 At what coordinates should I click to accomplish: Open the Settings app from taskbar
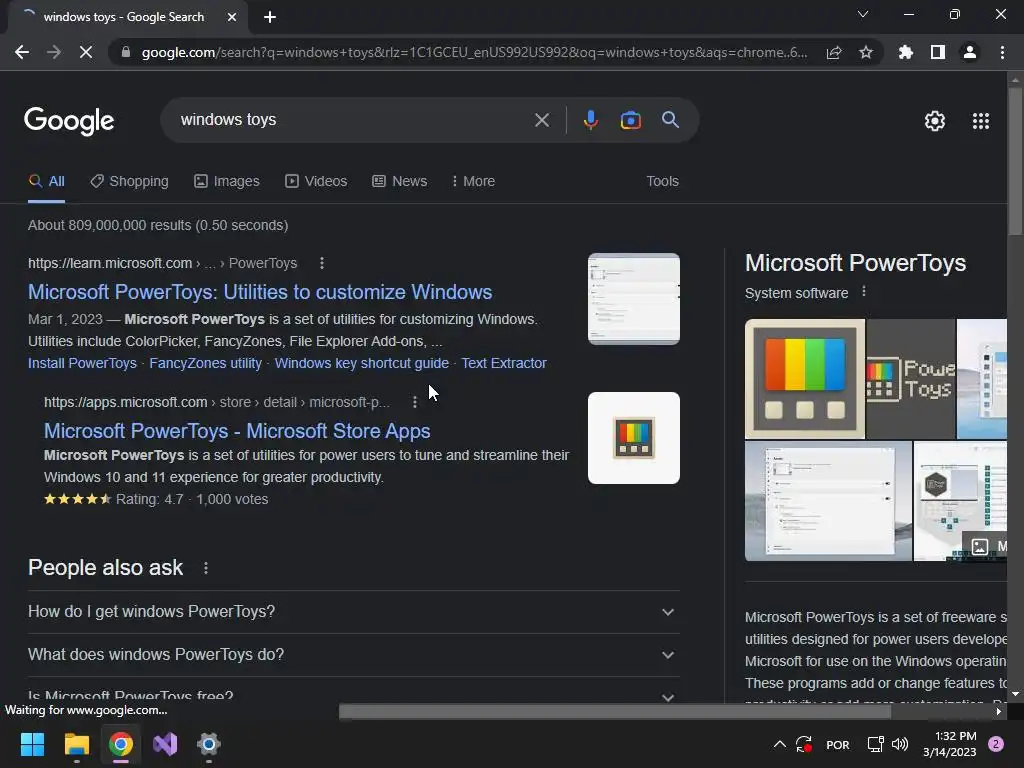pos(209,744)
